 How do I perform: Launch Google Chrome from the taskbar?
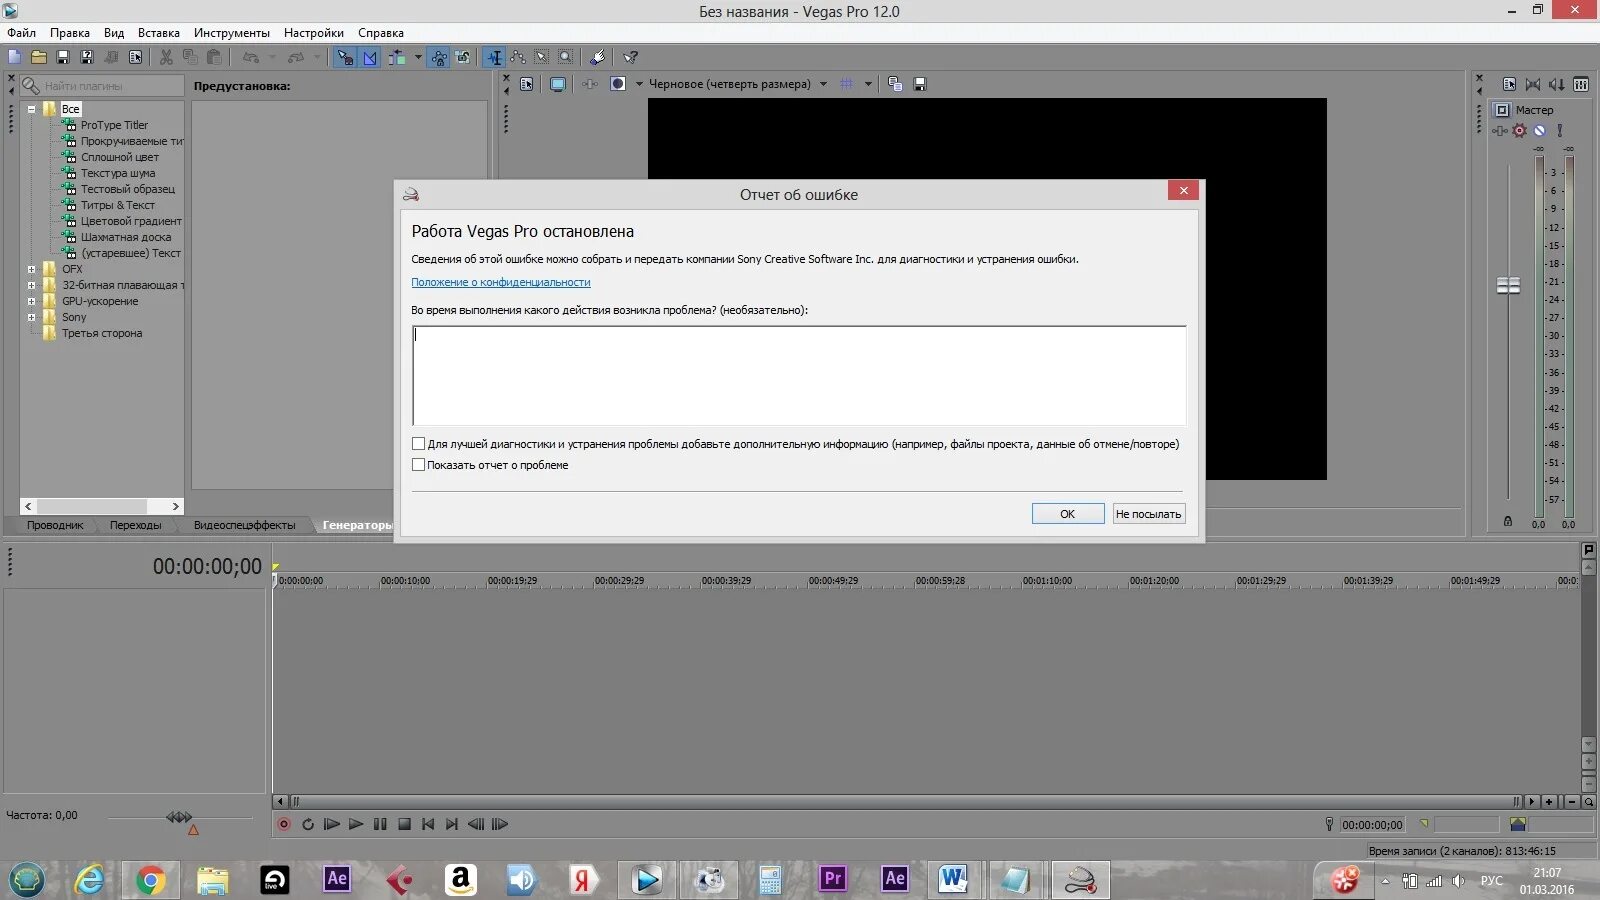pyautogui.click(x=151, y=880)
